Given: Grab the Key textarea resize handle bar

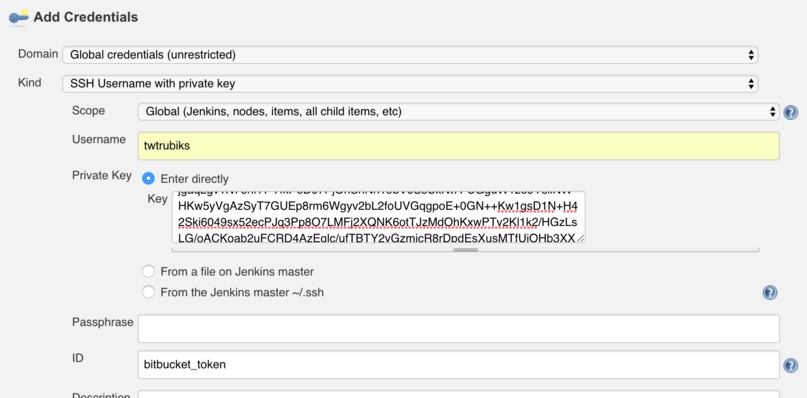Looking at the screenshot, I should point(465,250).
